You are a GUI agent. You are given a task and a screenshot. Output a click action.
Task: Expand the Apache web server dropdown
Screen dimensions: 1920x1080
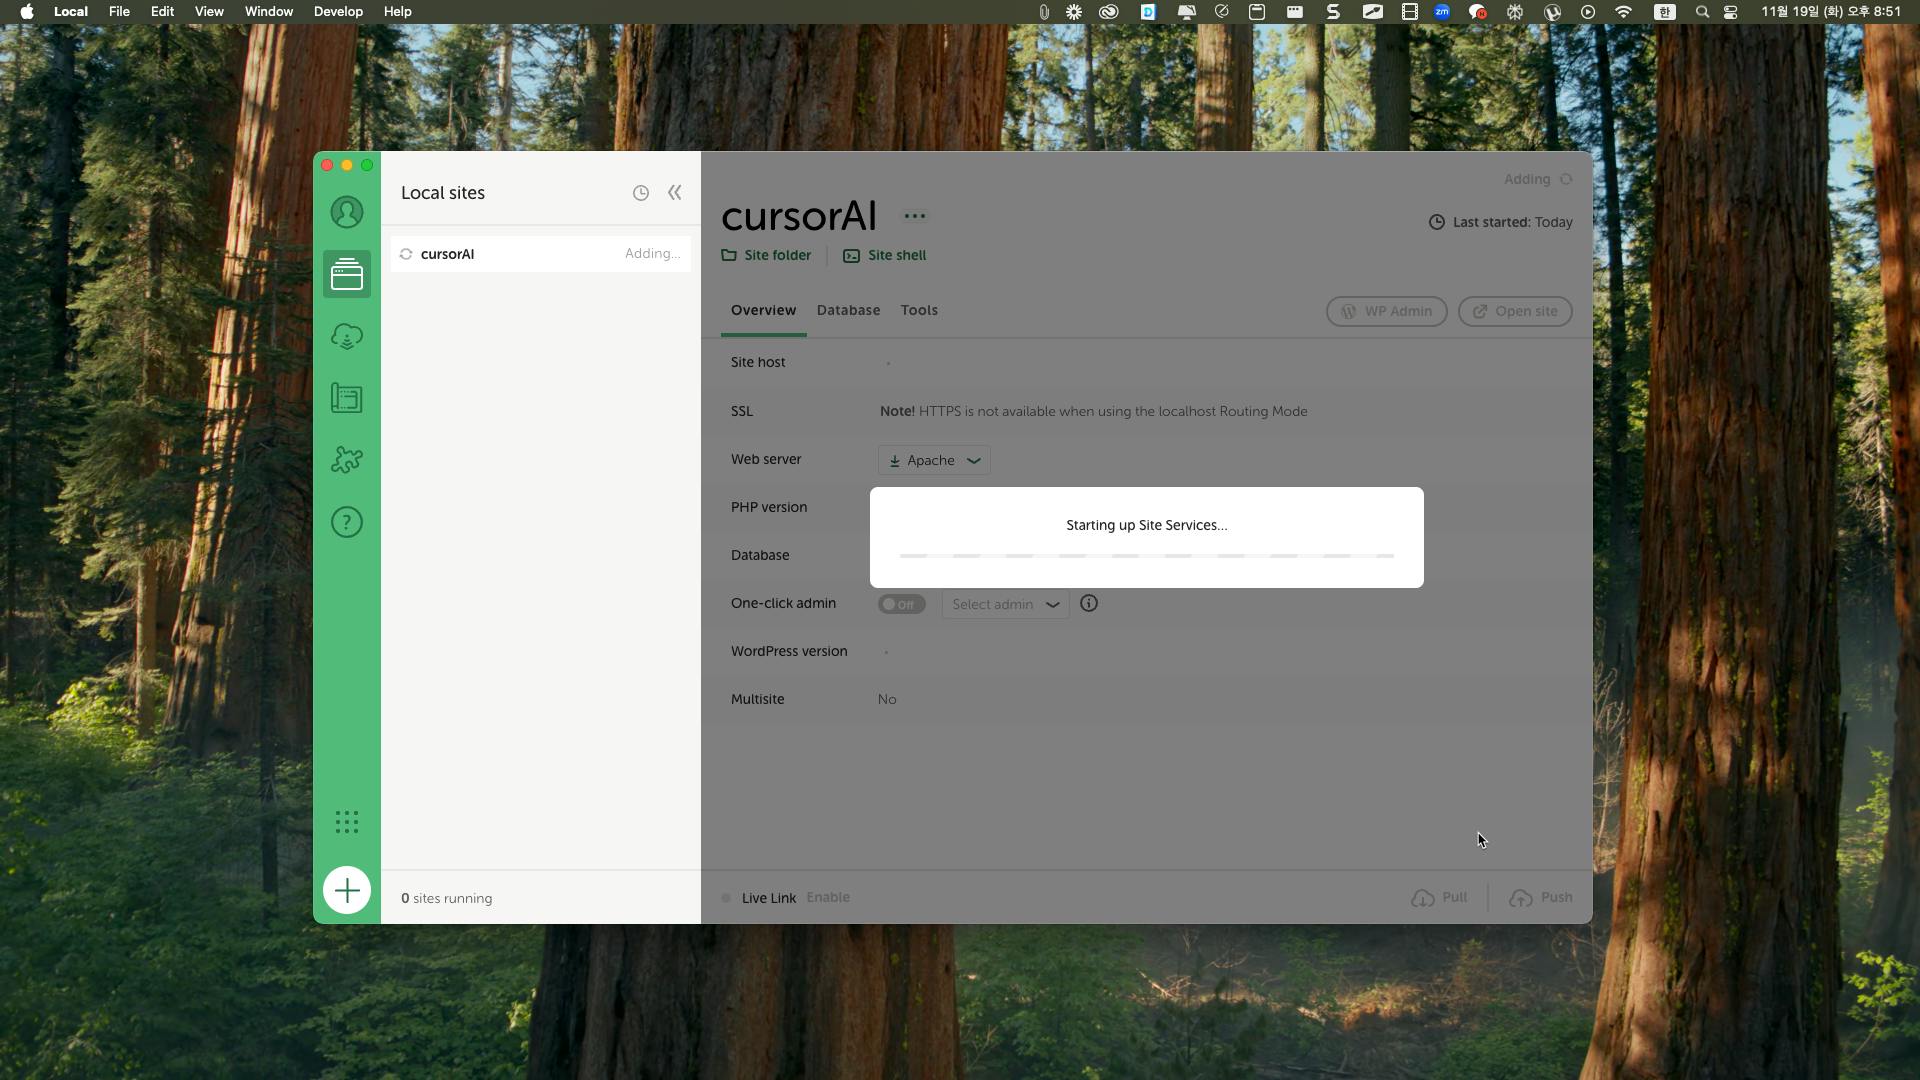[x=934, y=460]
